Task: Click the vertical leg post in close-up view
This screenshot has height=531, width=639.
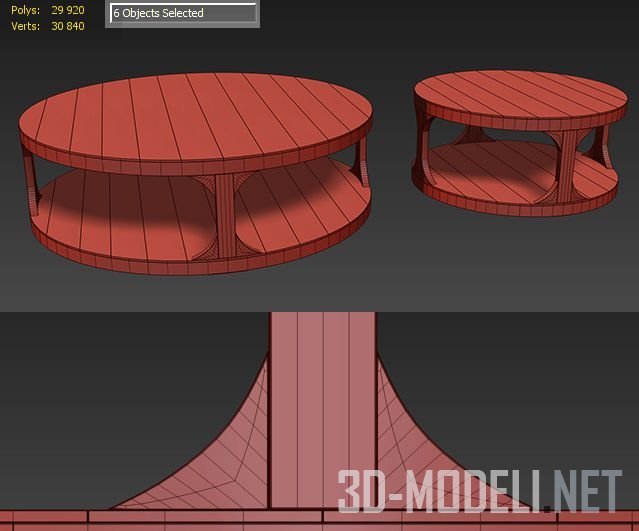Action: [322, 400]
